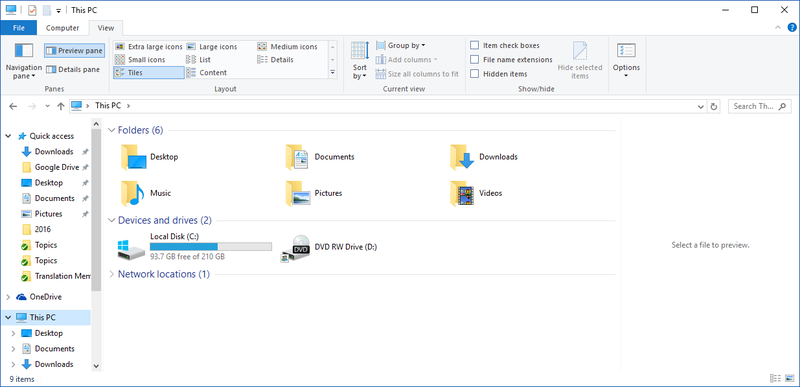Enable Hidden items checkbox
The height and width of the screenshot is (387, 800).
coord(498,74)
